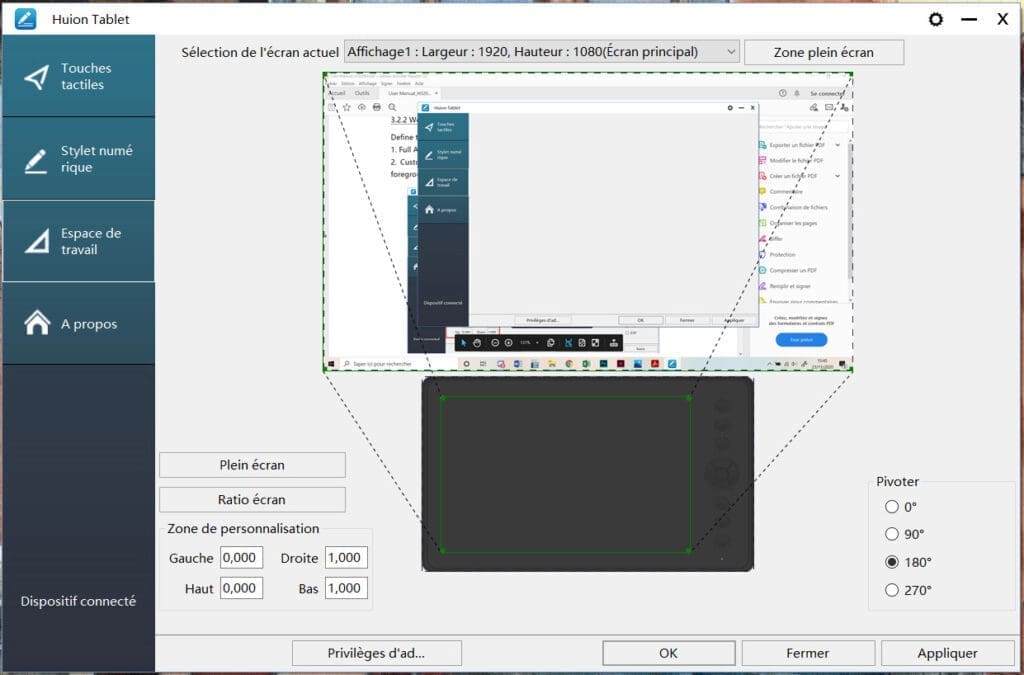Click the Huion Tablet app logo
The height and width of the screenshot is (675, 1024).
point(25,19)
